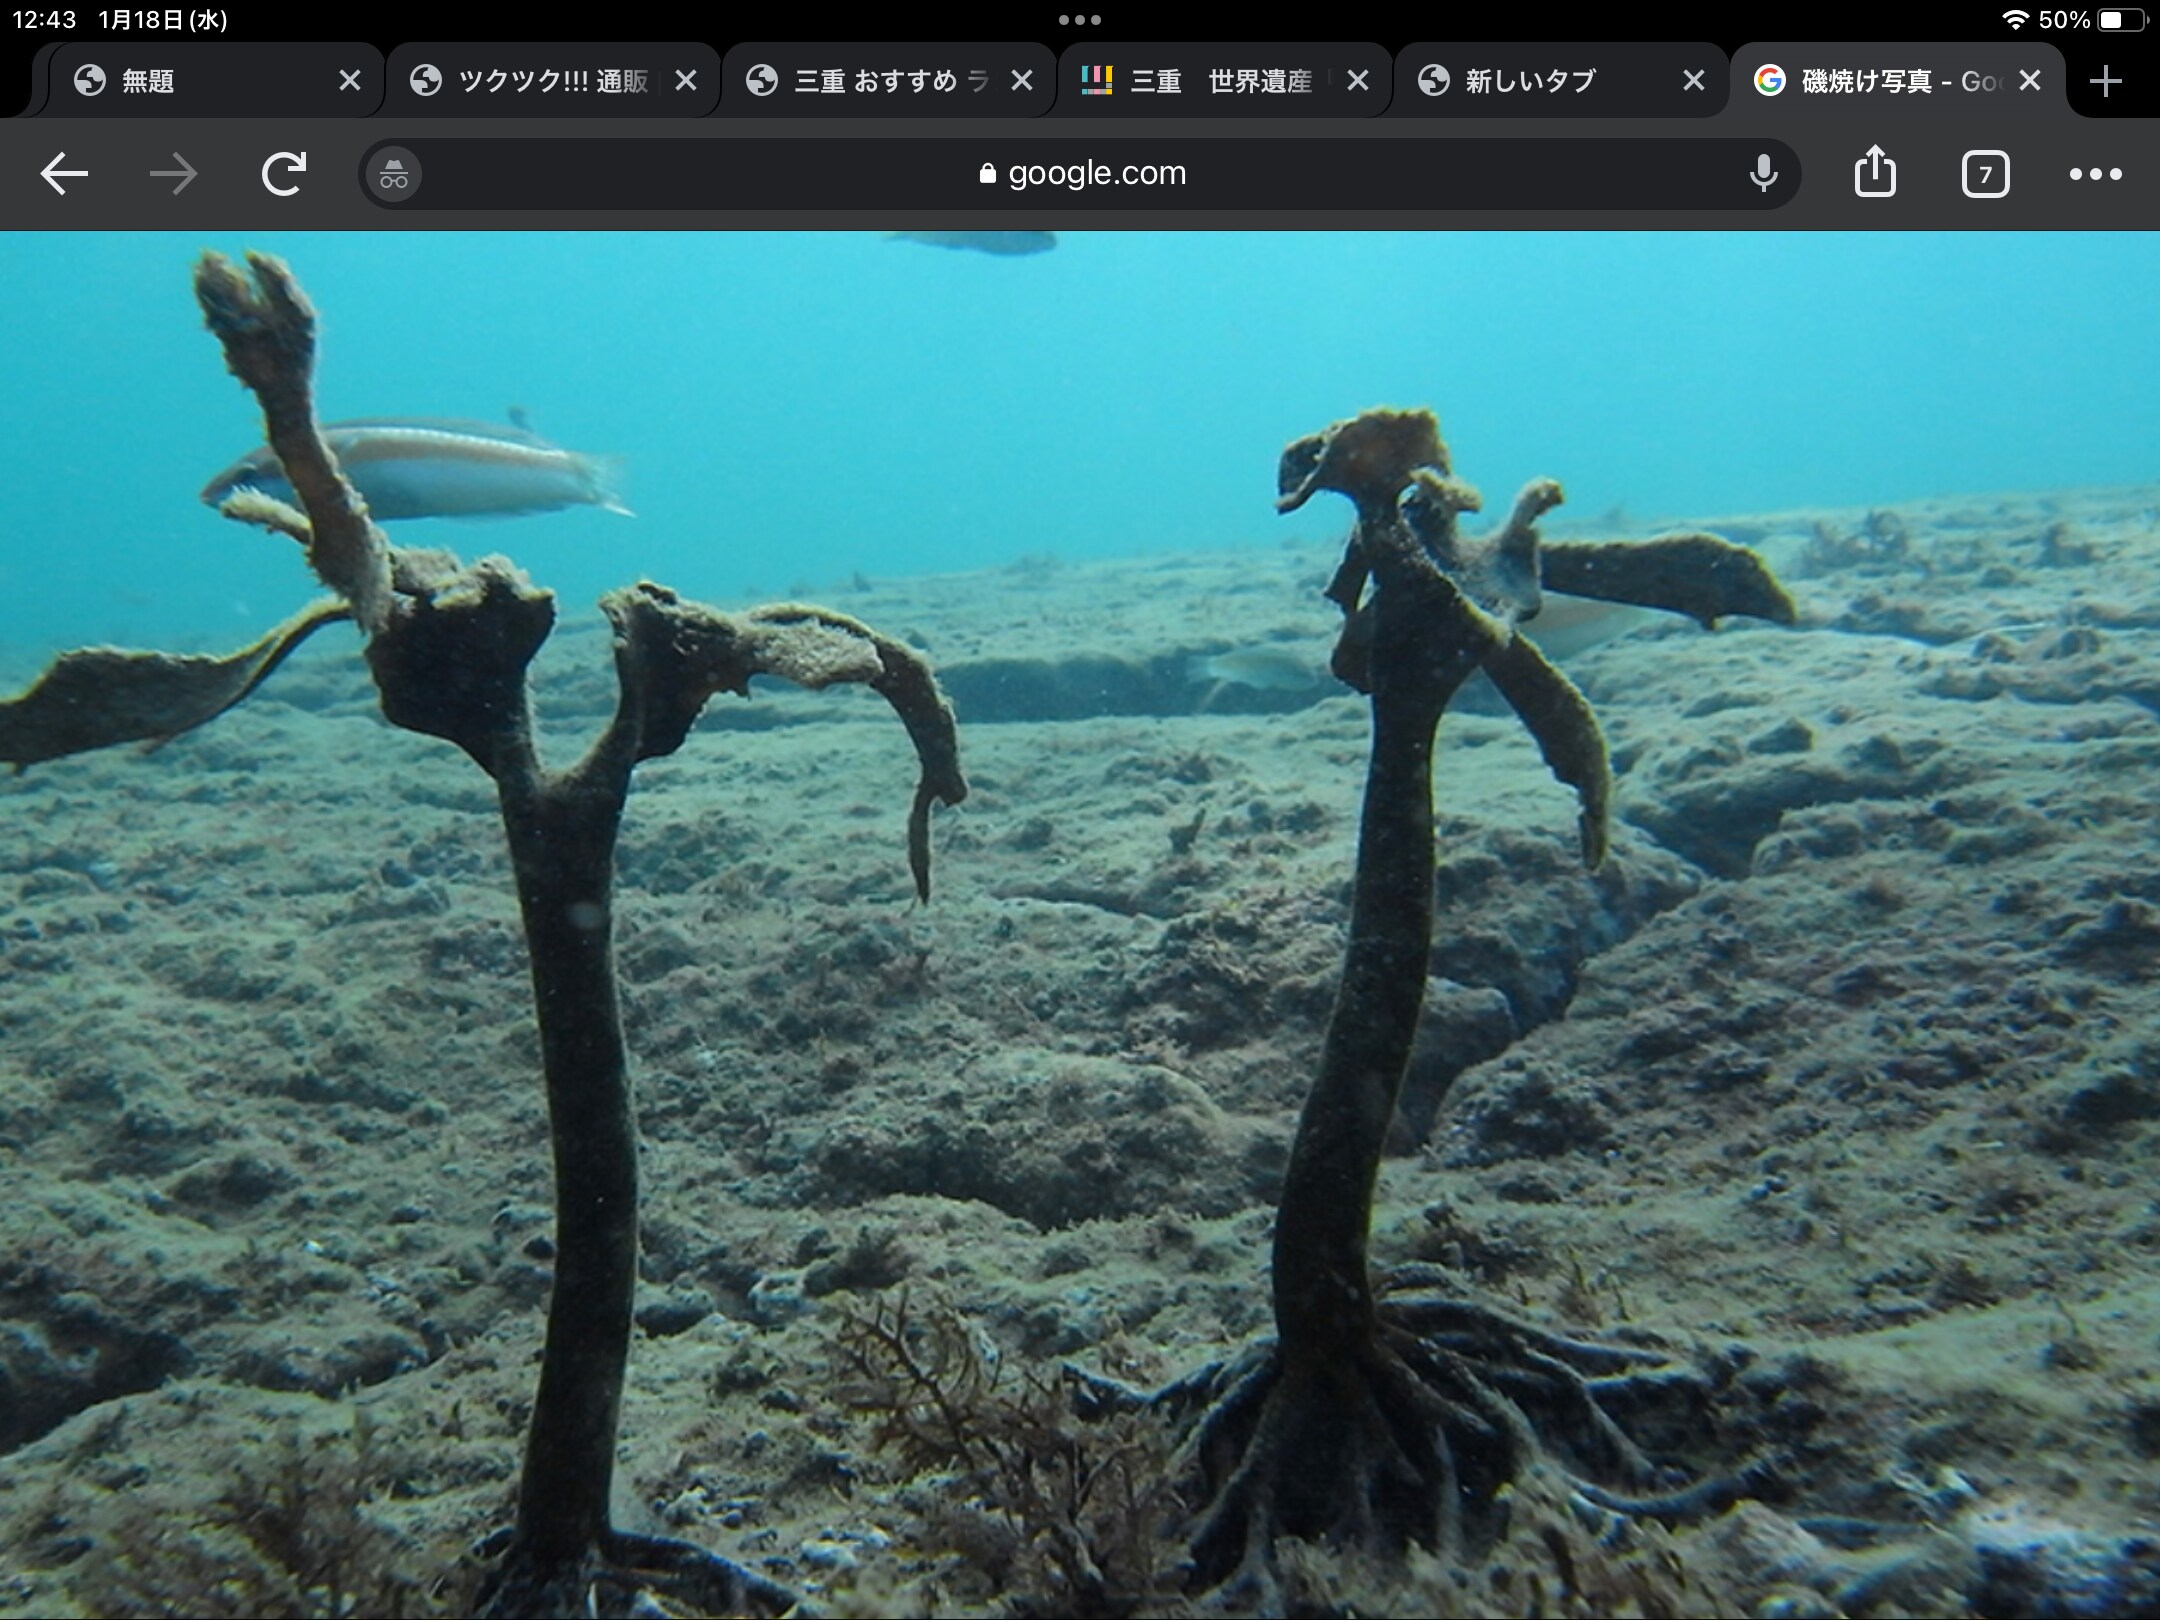
Task: Reload the current page
Action: tap(283, 174)
